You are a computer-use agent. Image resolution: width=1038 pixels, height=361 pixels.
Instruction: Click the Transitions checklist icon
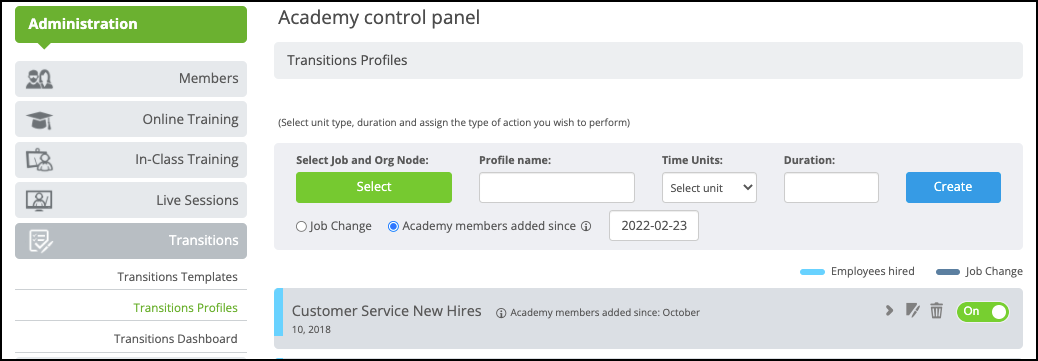(41, 241)
